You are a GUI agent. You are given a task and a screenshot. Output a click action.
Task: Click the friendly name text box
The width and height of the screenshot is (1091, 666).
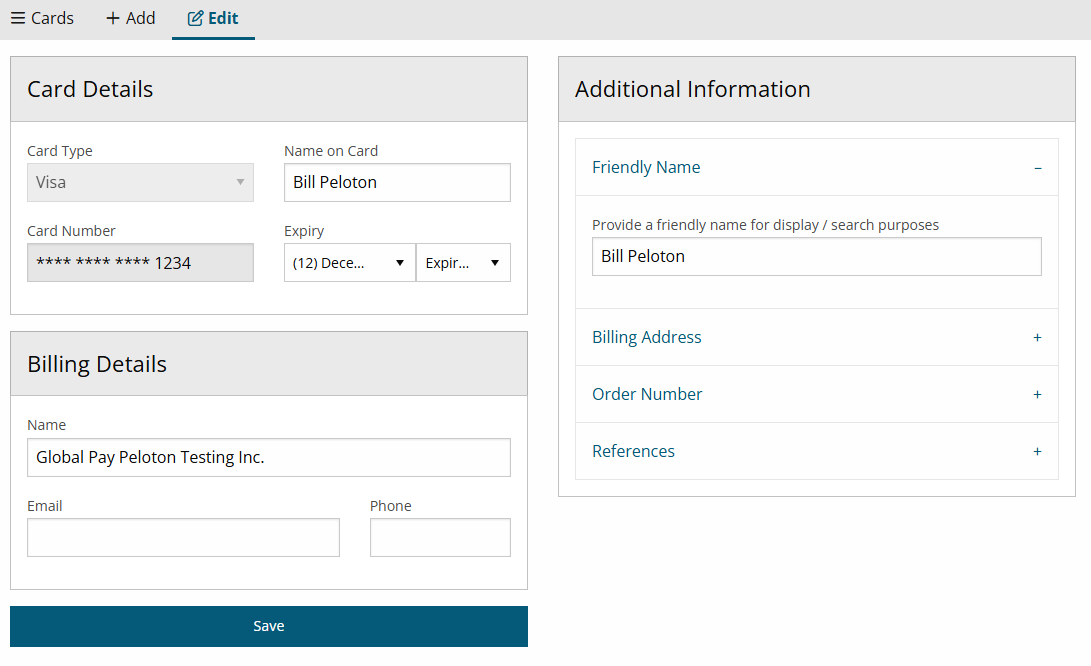(x=816, y=257)
